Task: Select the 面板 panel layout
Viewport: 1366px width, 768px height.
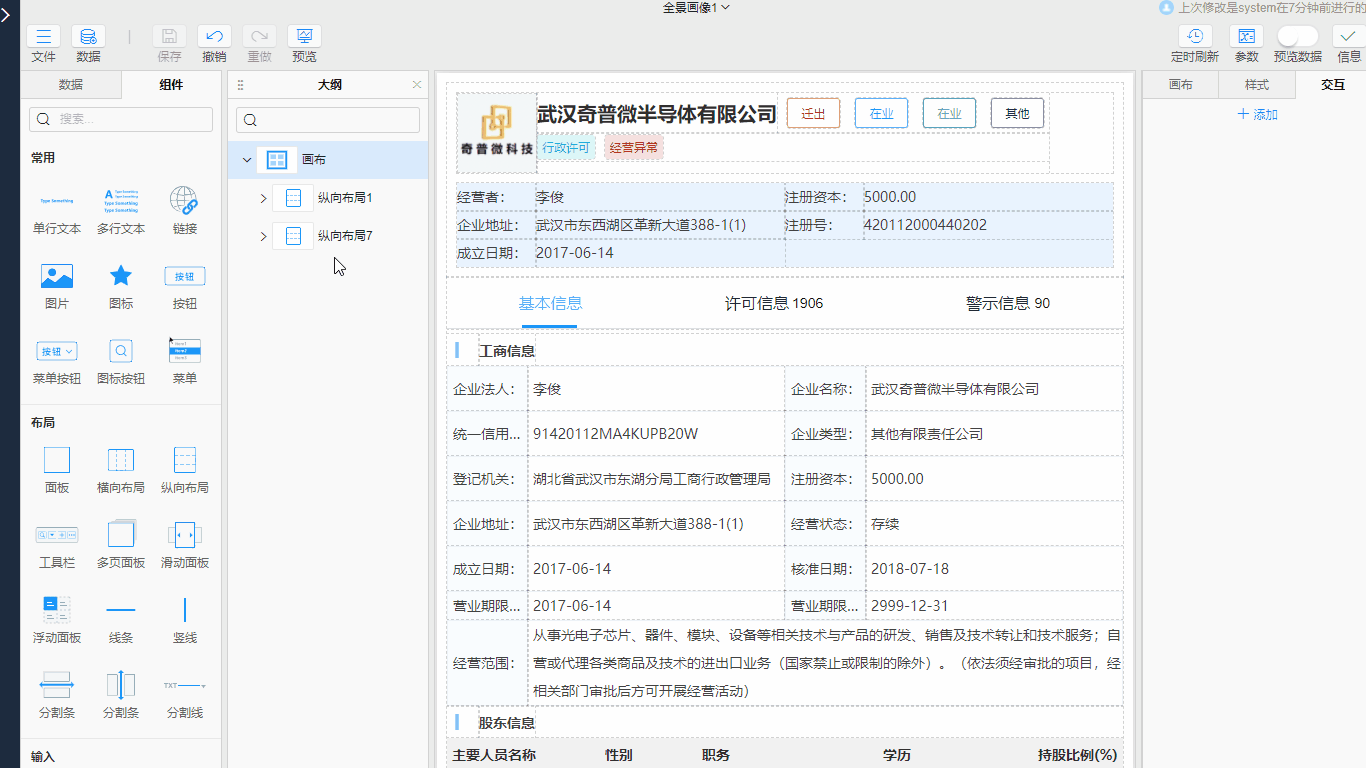Action: [x=57, y=470]
